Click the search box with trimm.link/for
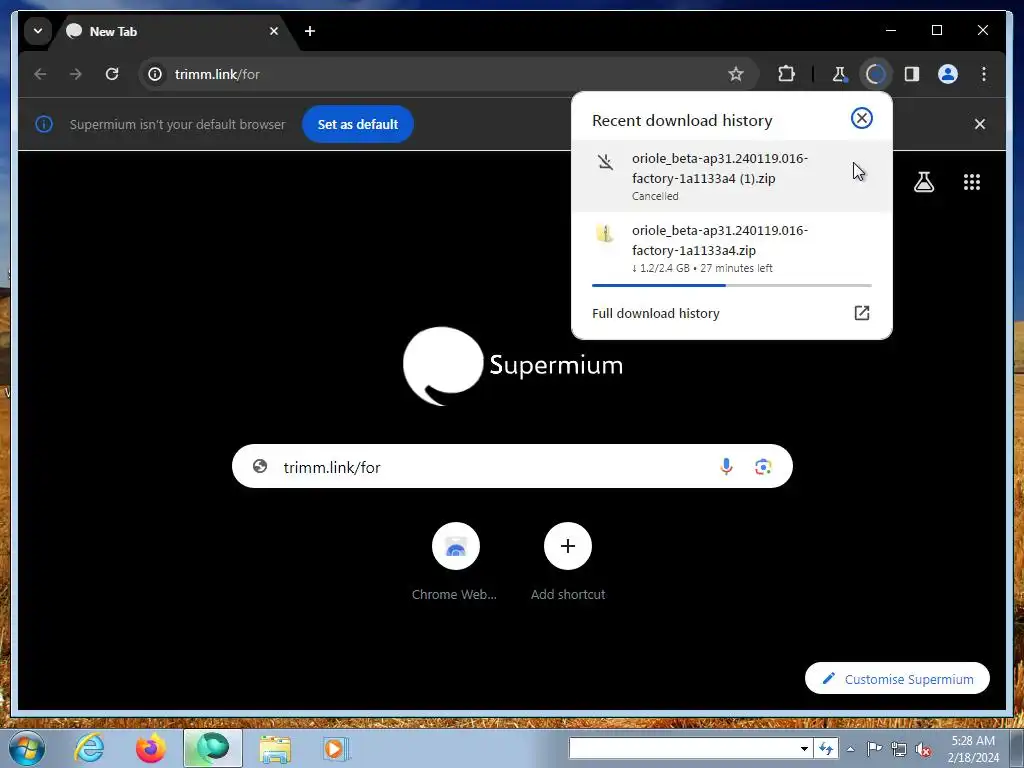Viewport: 1024px width, 768px height. coord(512,466)
